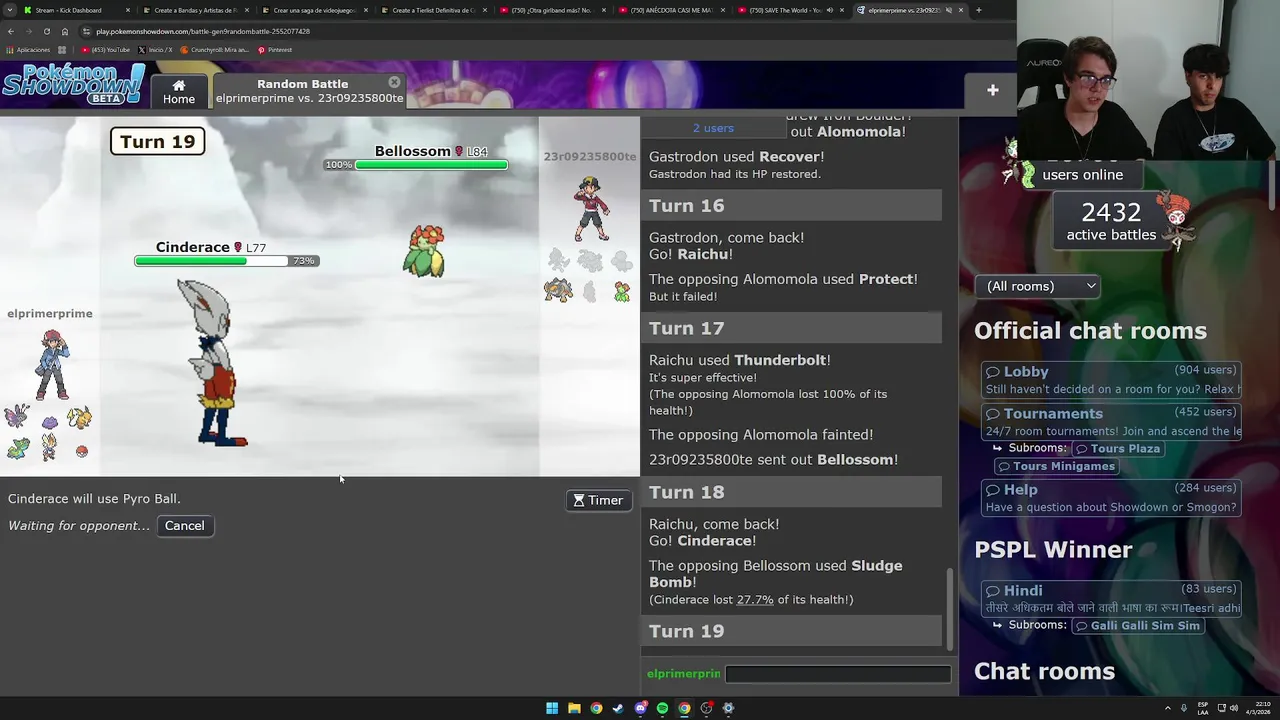
Task: Select the Ditto icon in your team
Action: (x=49, y=421)
